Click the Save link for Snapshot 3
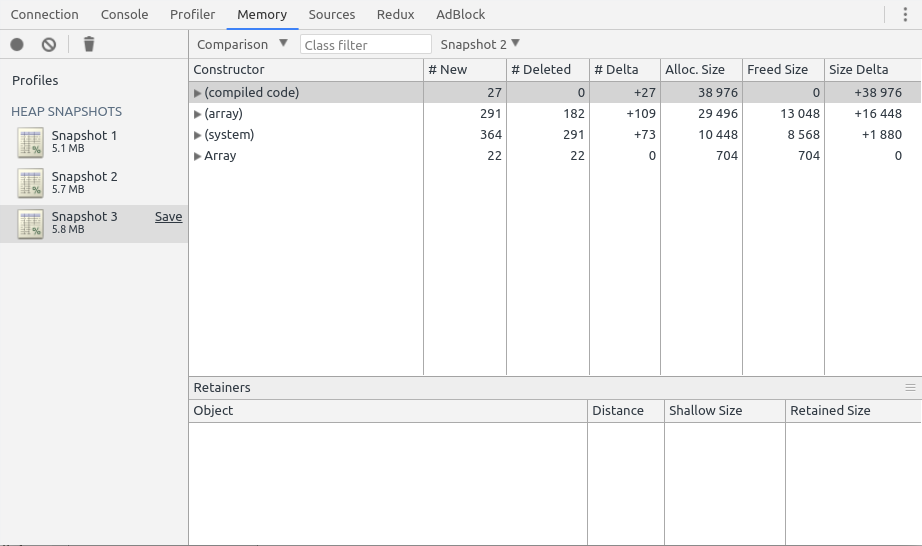 (x=168, y=217)
